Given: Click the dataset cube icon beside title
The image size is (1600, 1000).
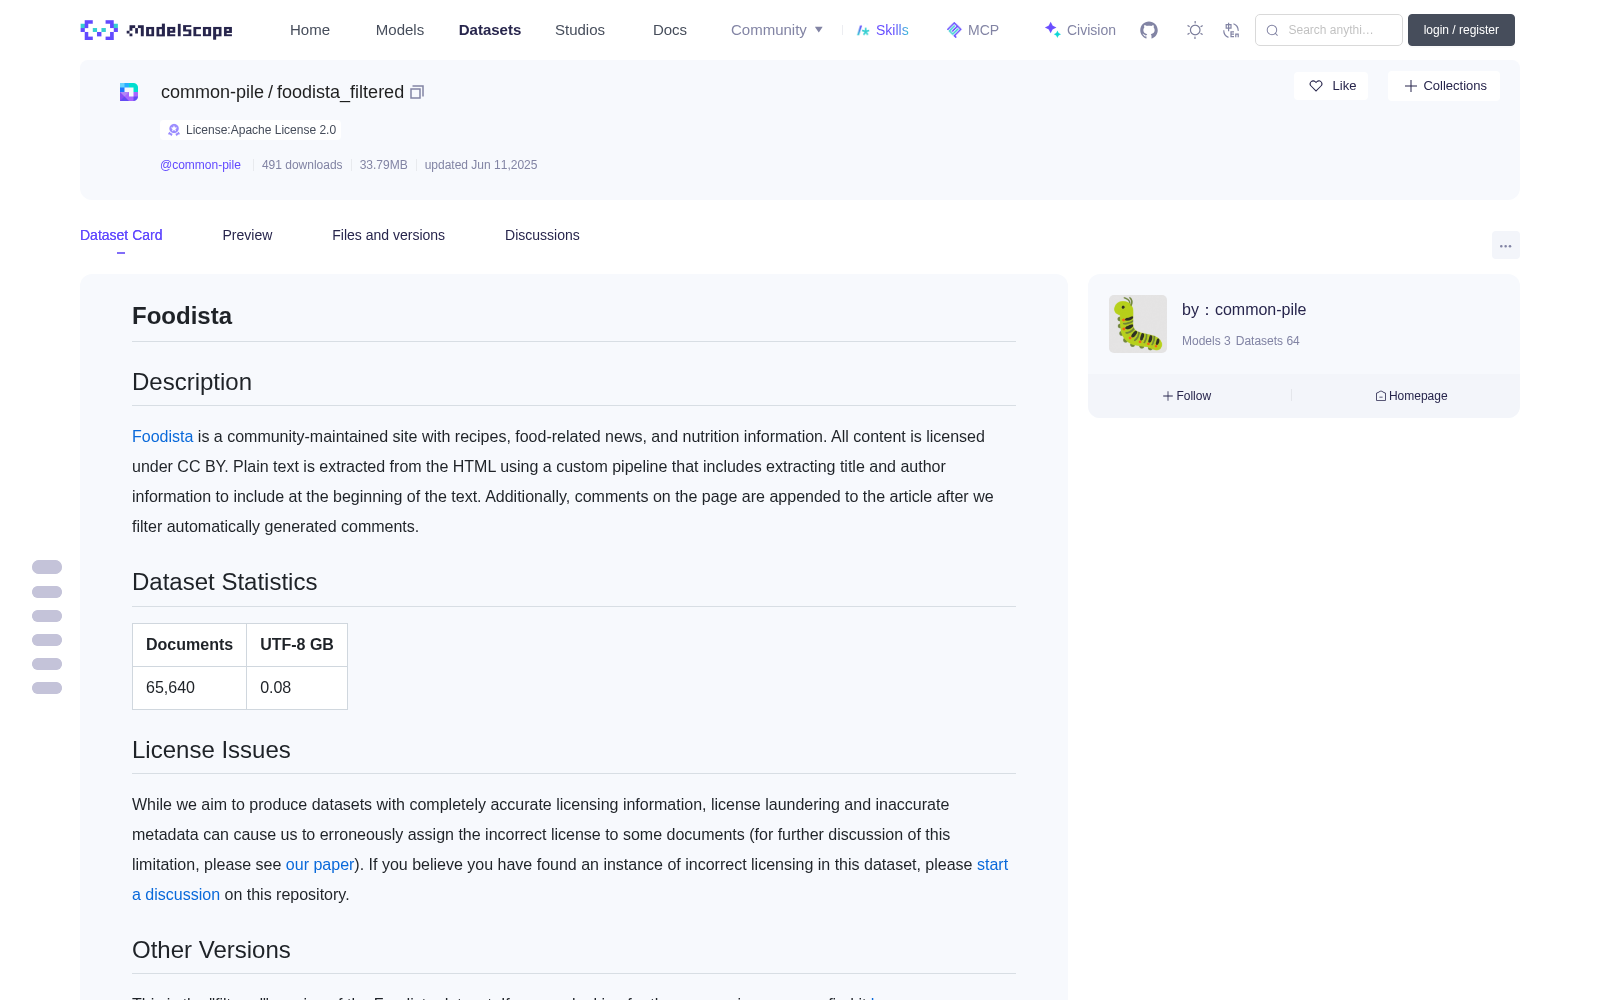Looking at the screenshot, I should coord(129,92).
